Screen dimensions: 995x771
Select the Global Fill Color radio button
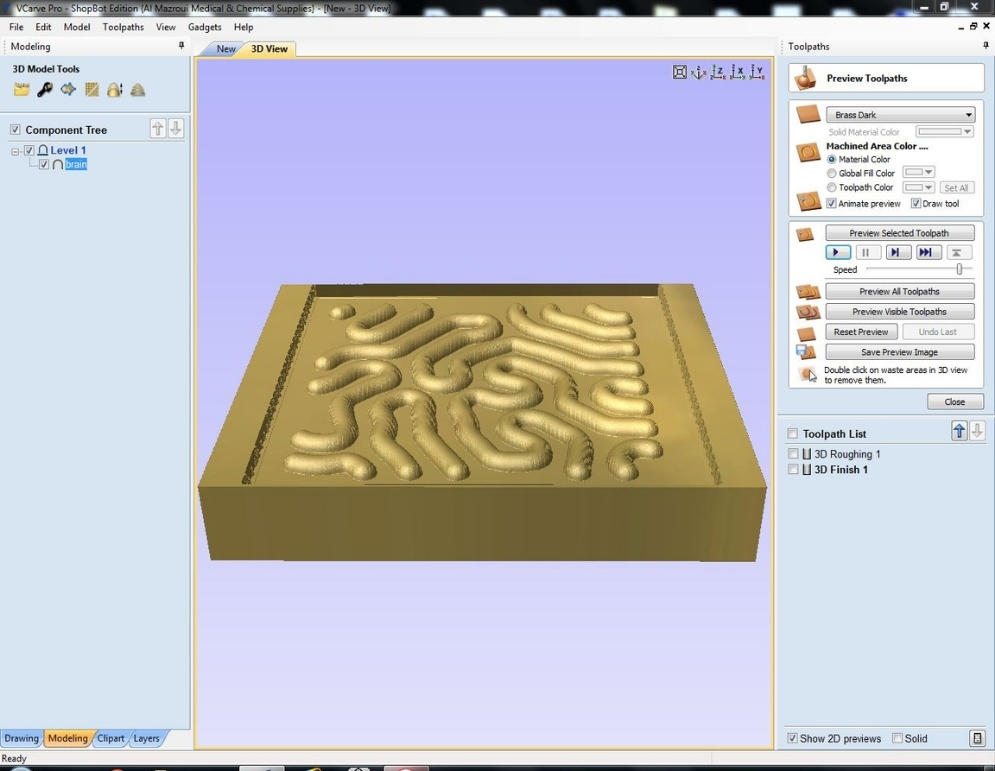(x=831, y=174)
